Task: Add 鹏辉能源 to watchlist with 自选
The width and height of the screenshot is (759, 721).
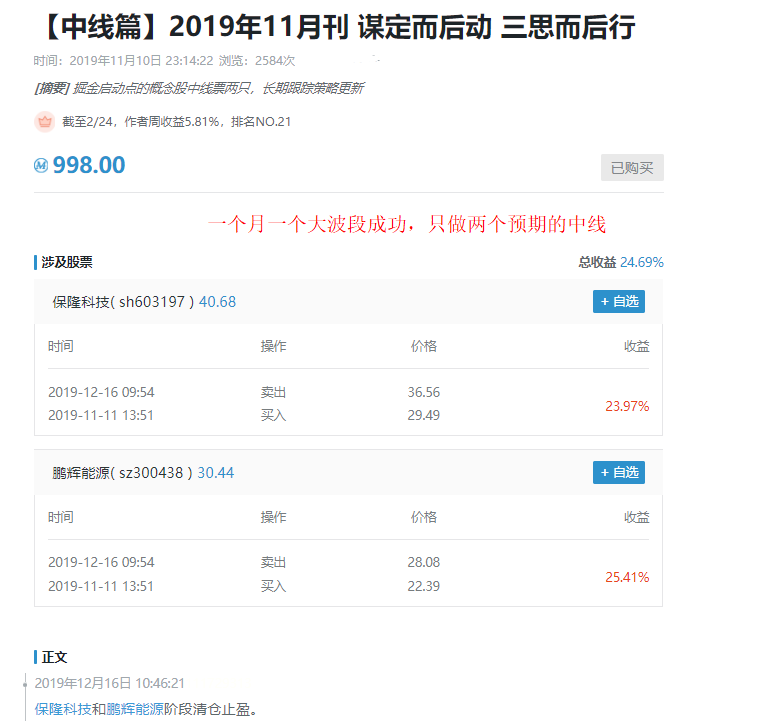Action: [x=619, y=473]
